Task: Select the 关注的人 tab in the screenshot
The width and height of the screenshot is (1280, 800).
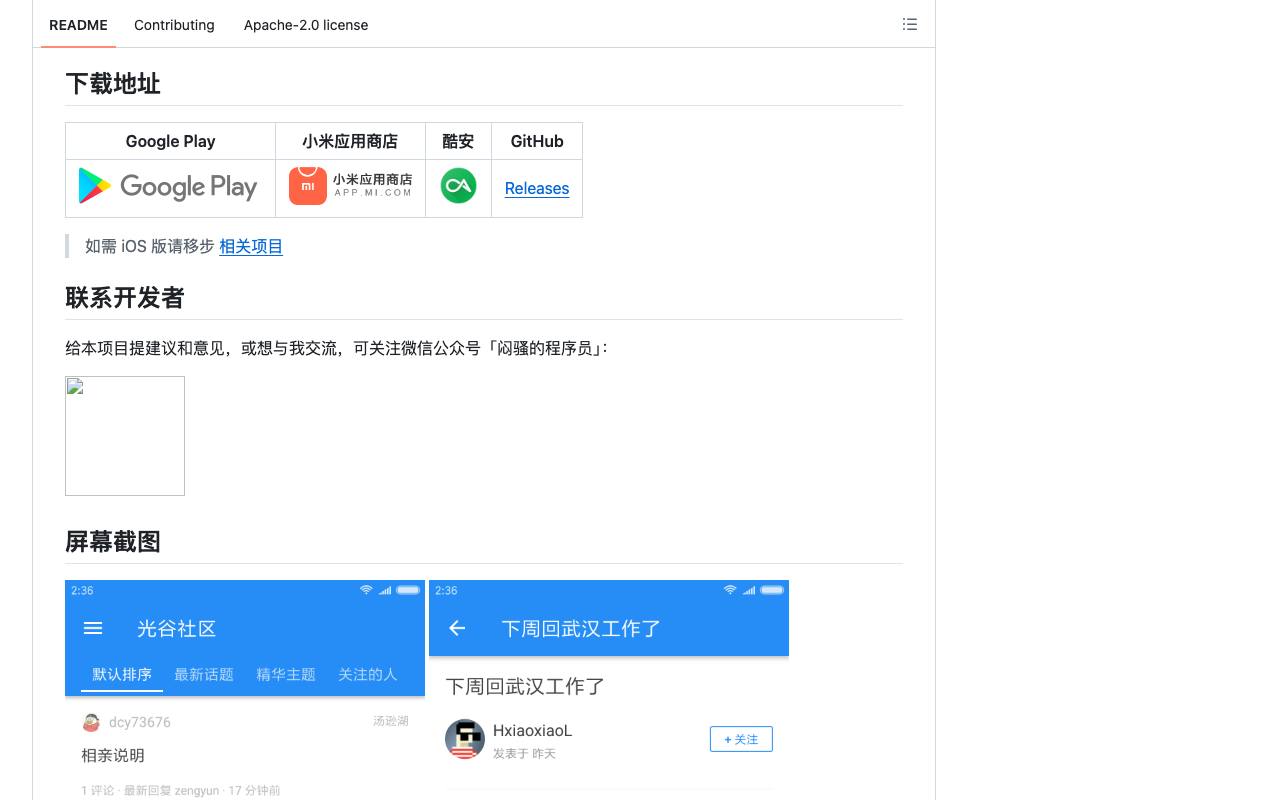Action: pyautogui.click(x=367, y=674)
